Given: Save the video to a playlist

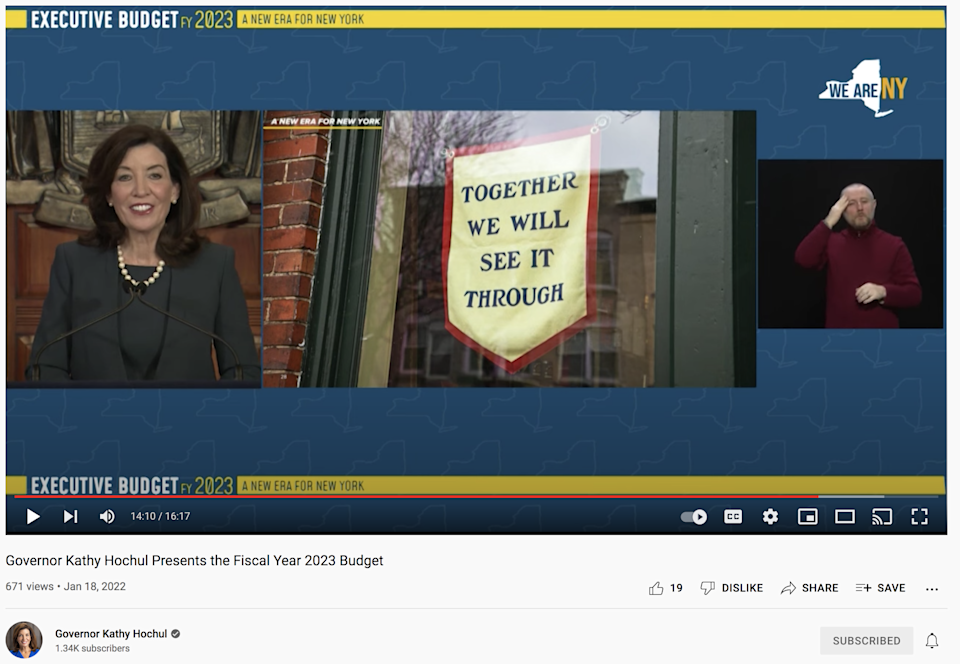Looking at the screenshot, I should (x=880, y=588).
